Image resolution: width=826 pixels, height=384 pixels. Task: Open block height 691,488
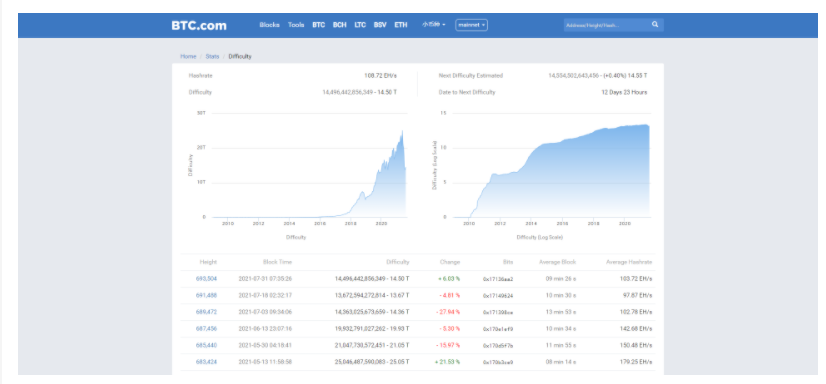[x=206, y=296]
